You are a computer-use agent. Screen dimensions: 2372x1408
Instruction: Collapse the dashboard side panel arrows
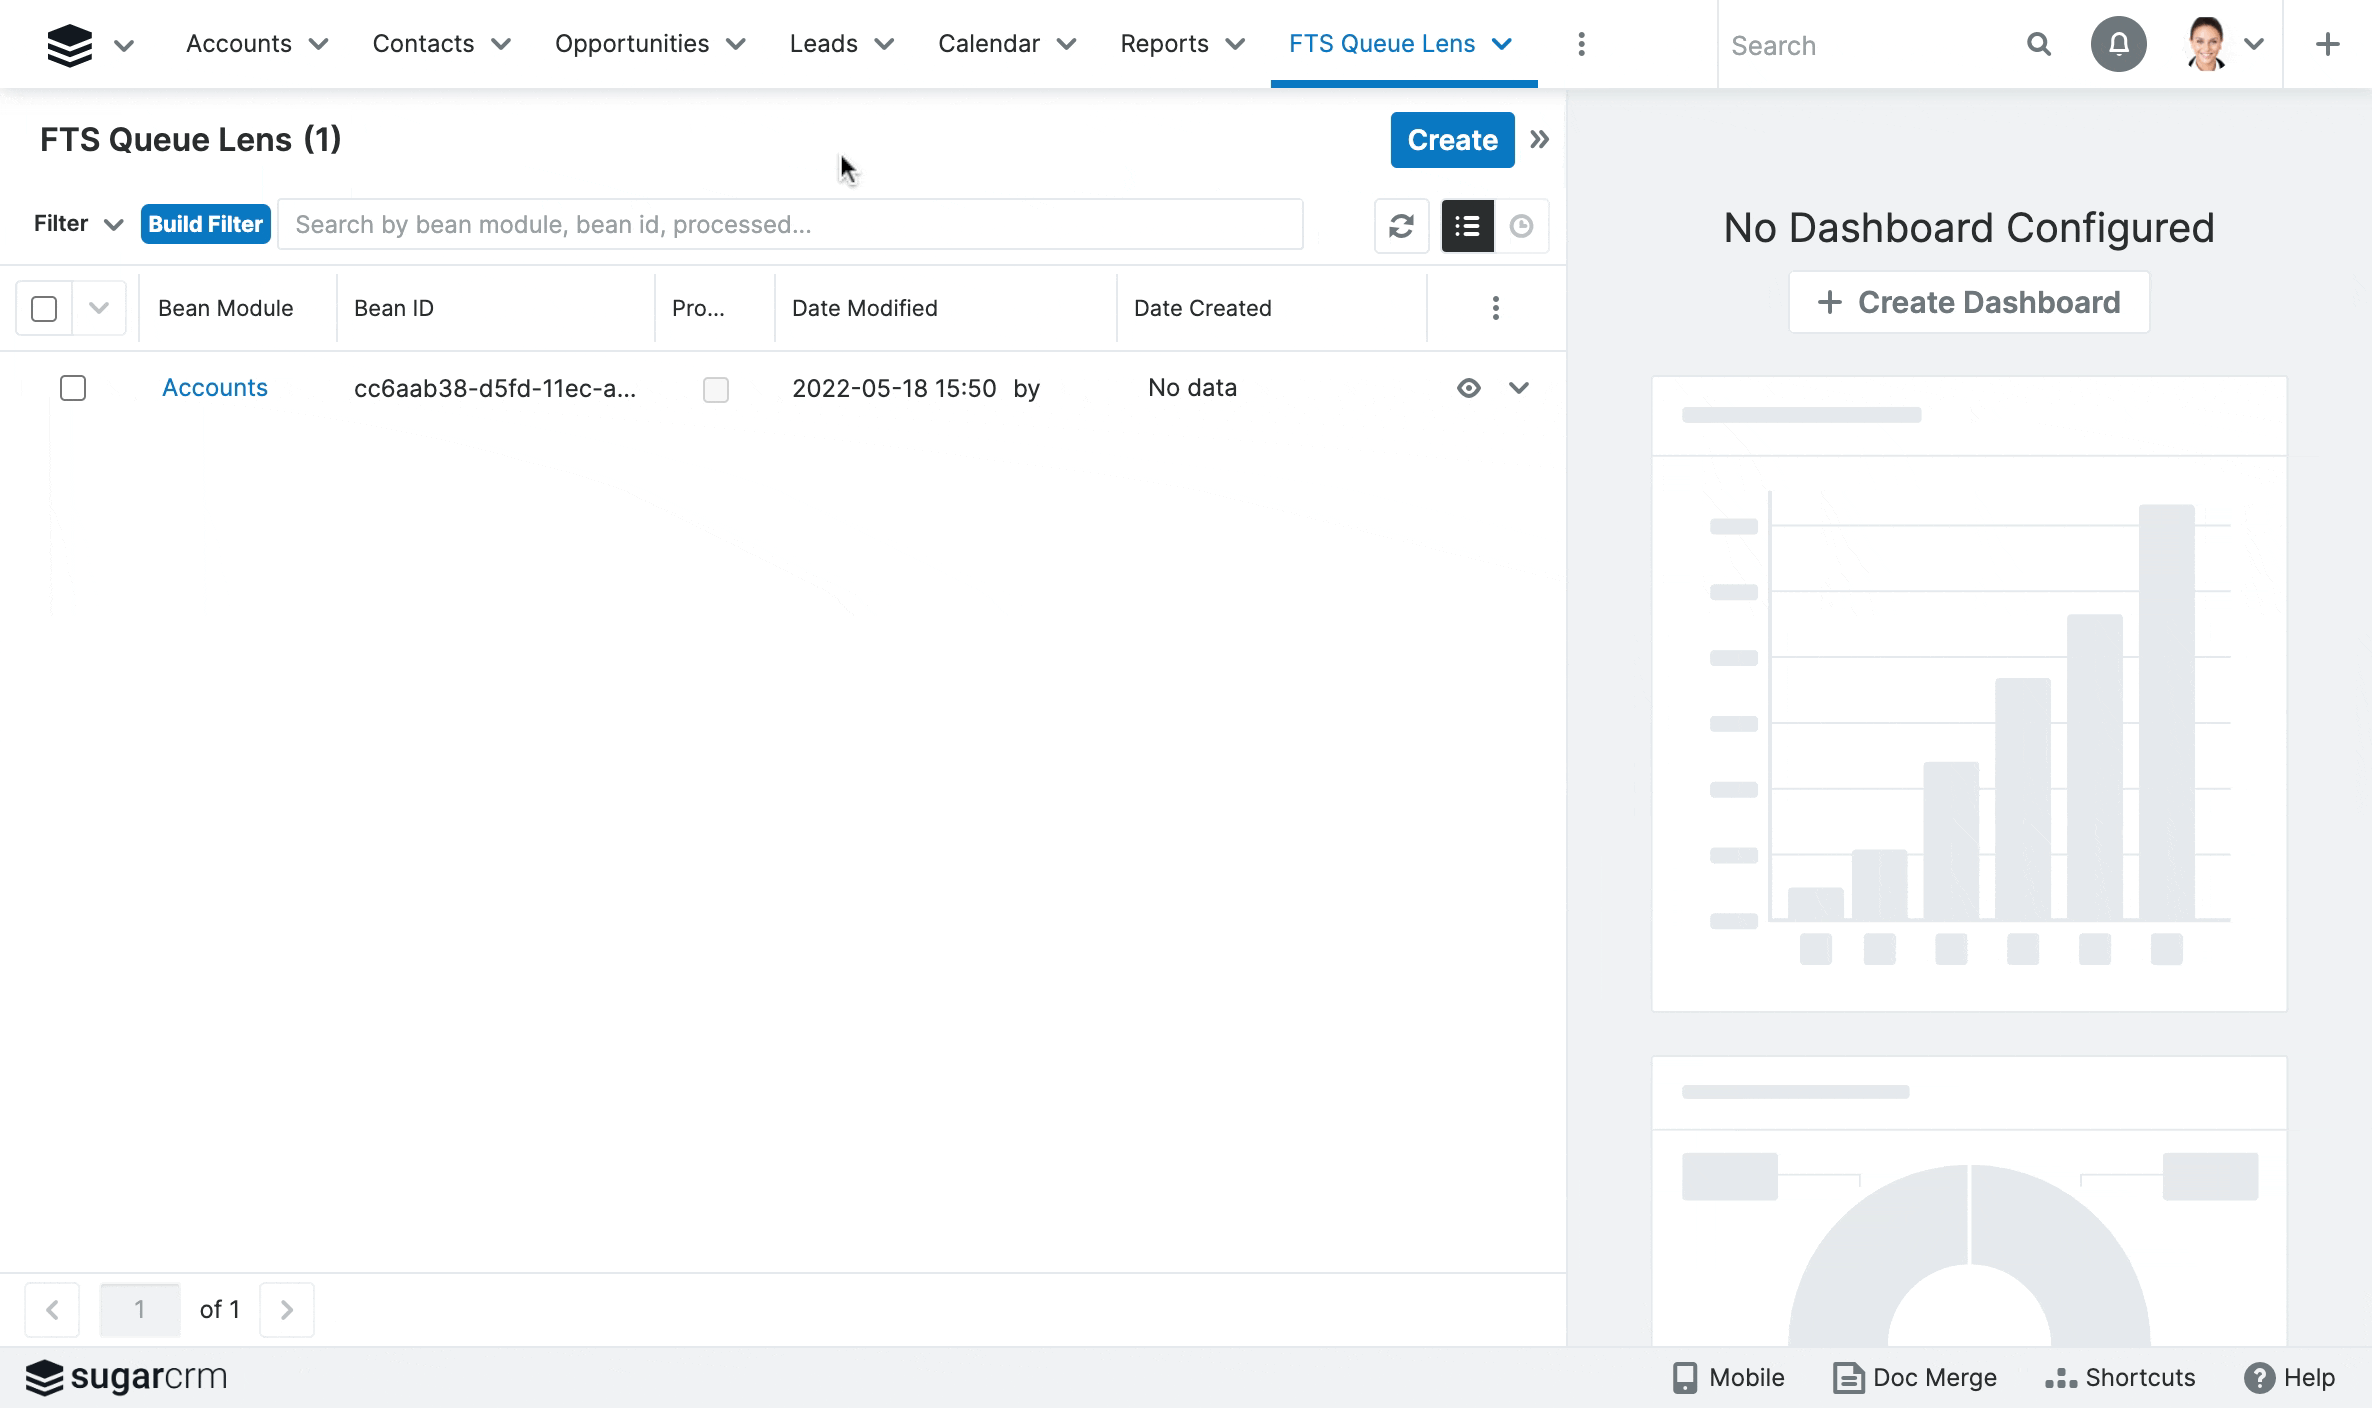coord(1540,140)
